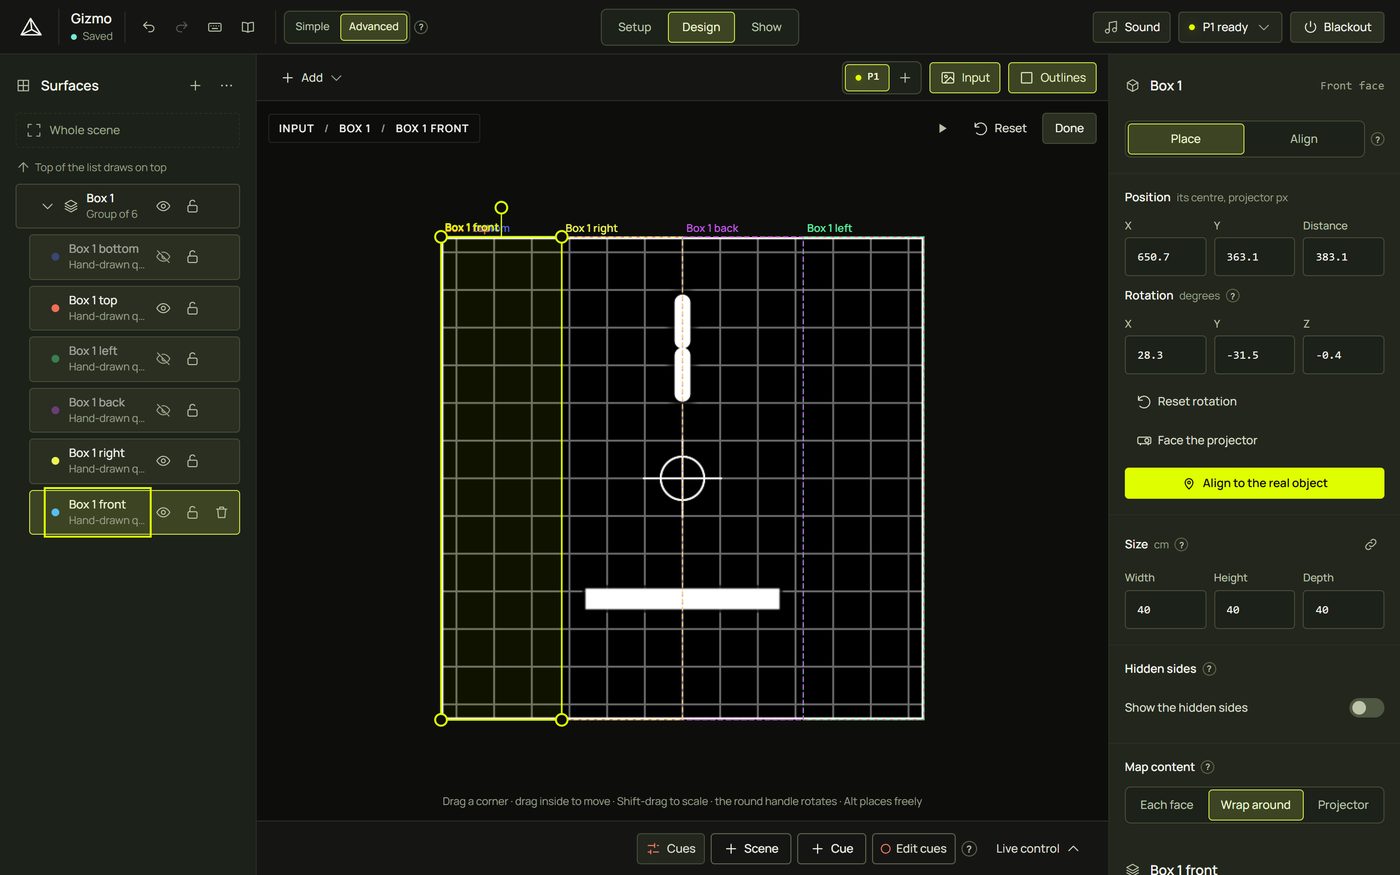Open the P1 ready dropdown

pyautogui.click(x=1229, y=27)
